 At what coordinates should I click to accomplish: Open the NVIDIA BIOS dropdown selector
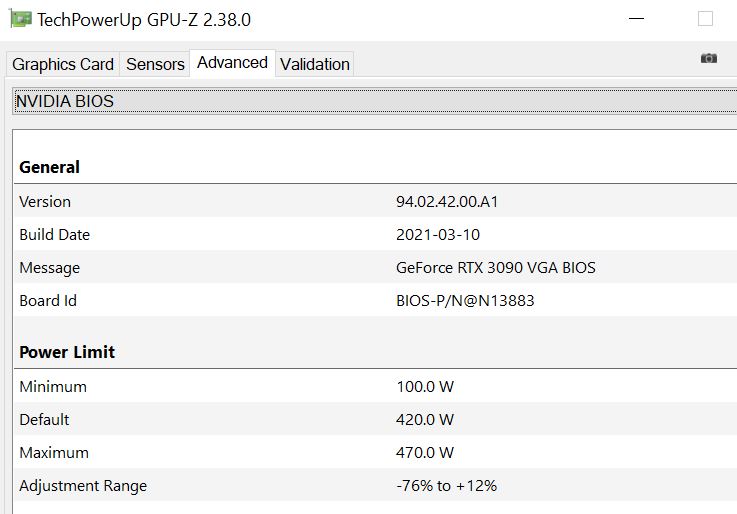click(368, 101)
